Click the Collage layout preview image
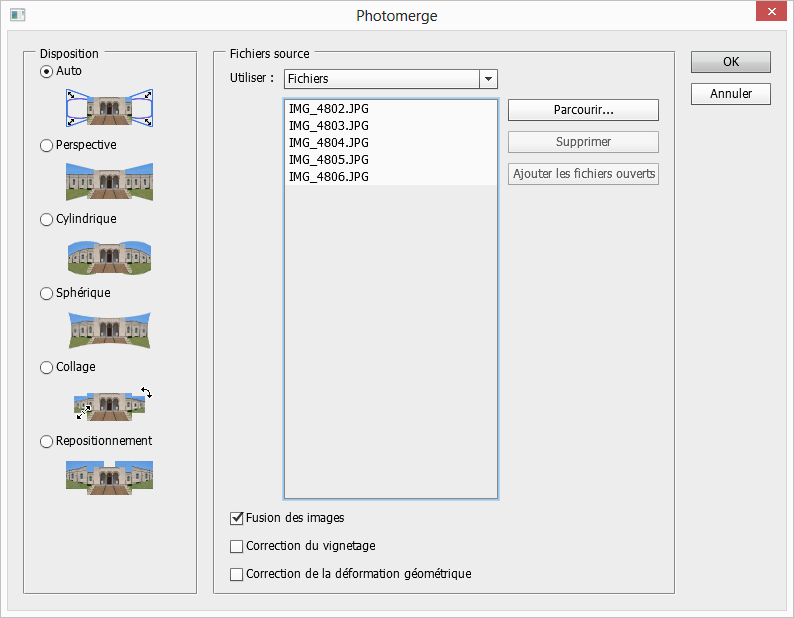Viewport: 794px width, 618px height. 112,404
